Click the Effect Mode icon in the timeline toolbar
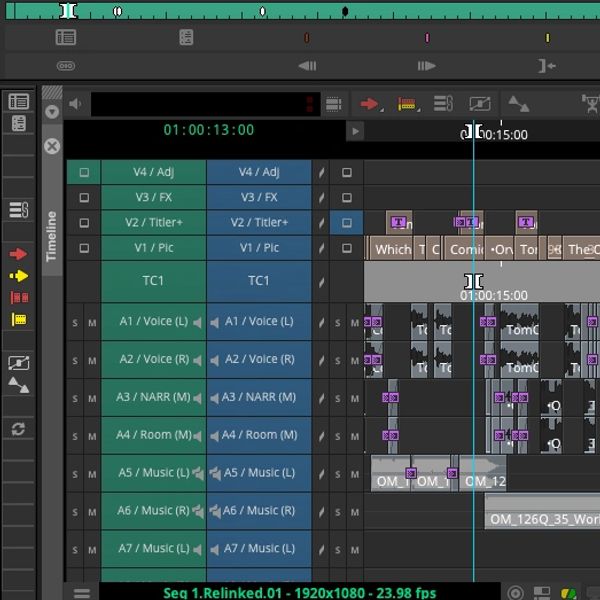Screen dimensions: 600x600 (x=333, y=104)
